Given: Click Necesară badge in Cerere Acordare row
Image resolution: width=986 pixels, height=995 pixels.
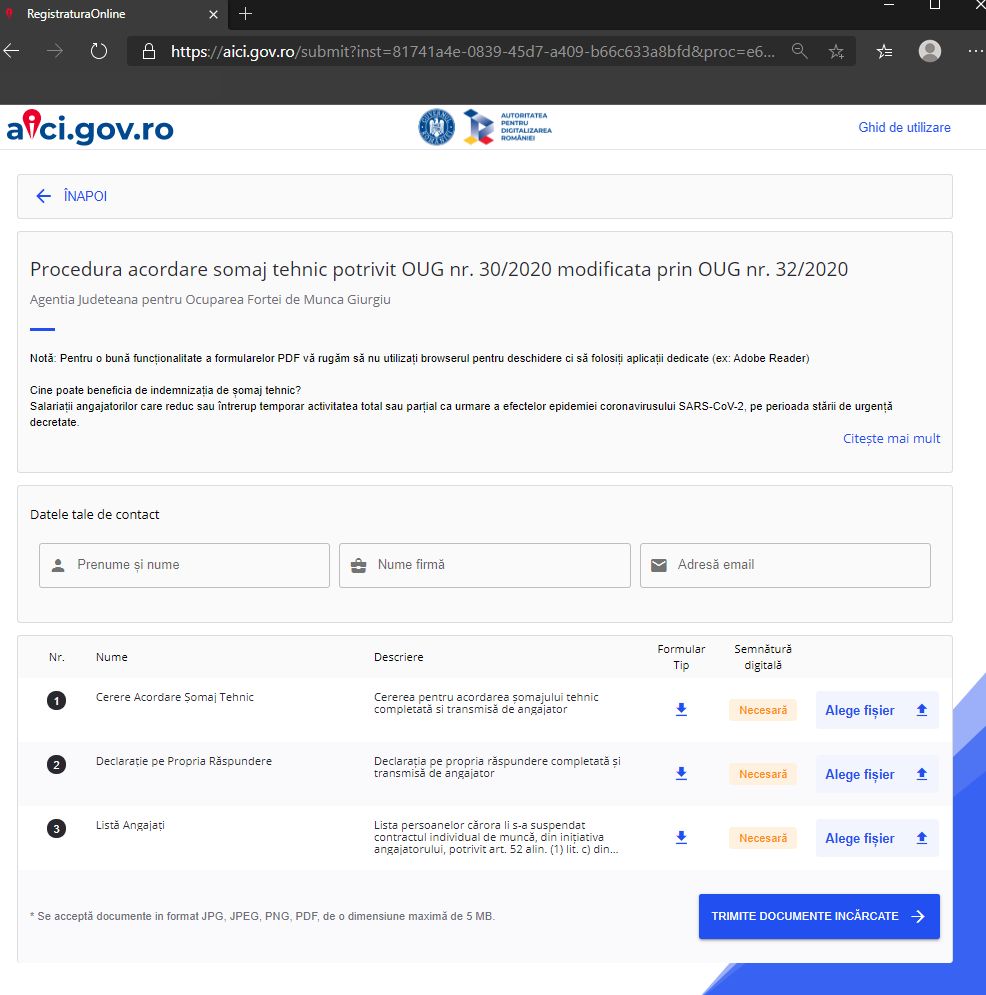Looking at the screenshot, I should point(763,710).
